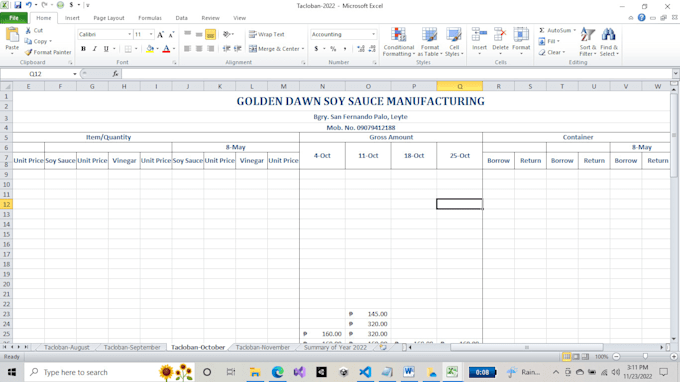The image size is (680, 382).
Task: Toggle Bold formatting
Action: point(83,49)
